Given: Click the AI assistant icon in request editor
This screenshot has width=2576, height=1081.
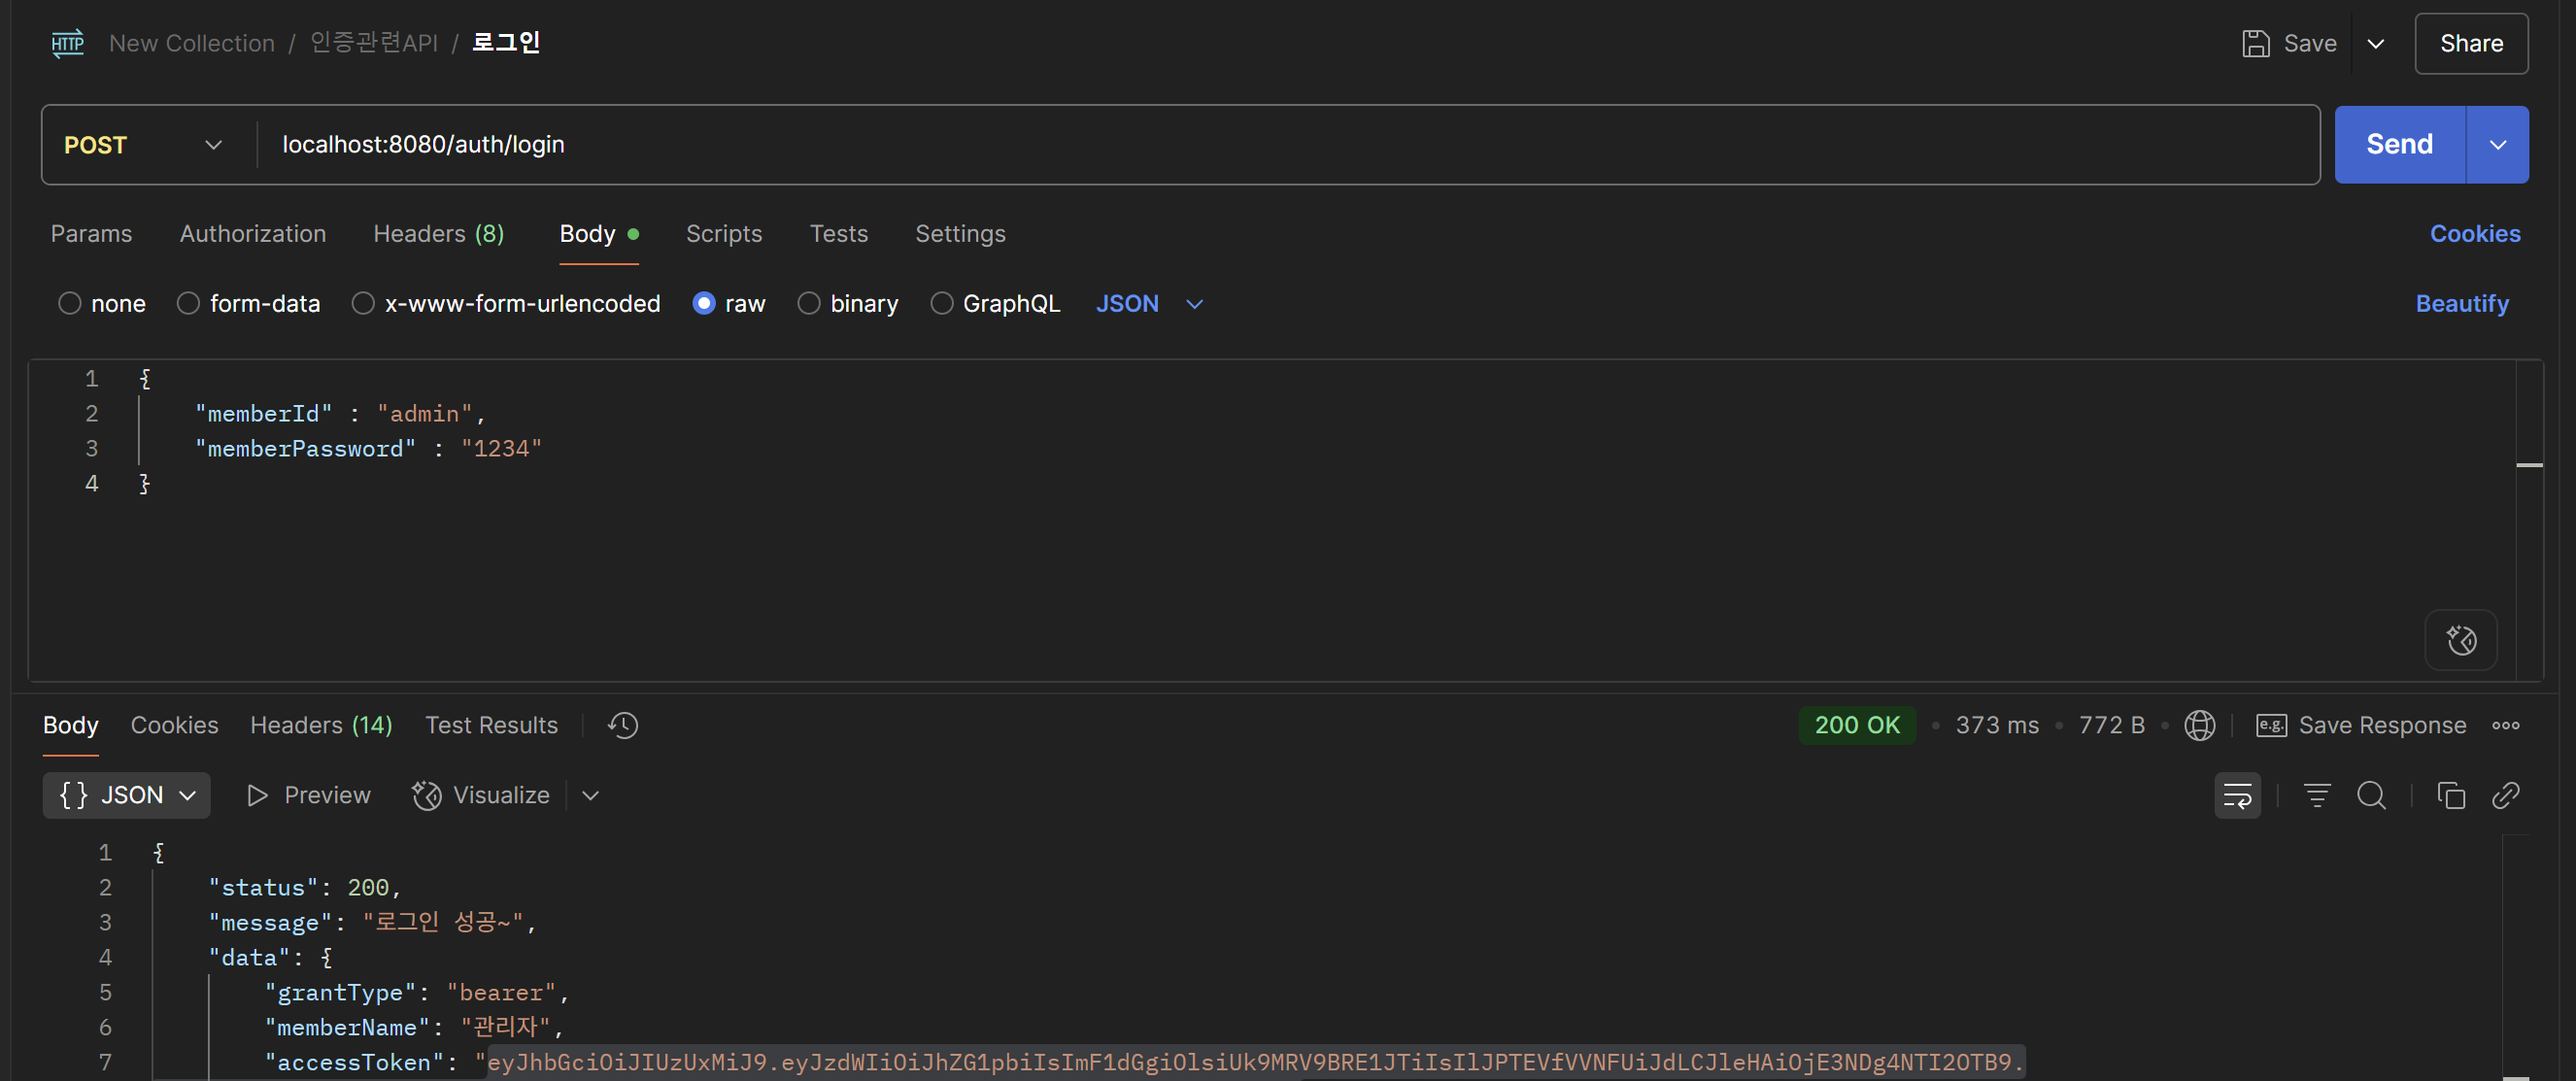Looking at the screenshot, I should [2460, 639].
